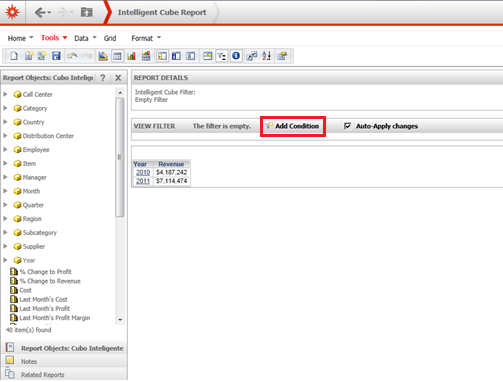The width and height of the screenshot is (503, 382).
Task: Redo the last action
Action: [87, 56]
